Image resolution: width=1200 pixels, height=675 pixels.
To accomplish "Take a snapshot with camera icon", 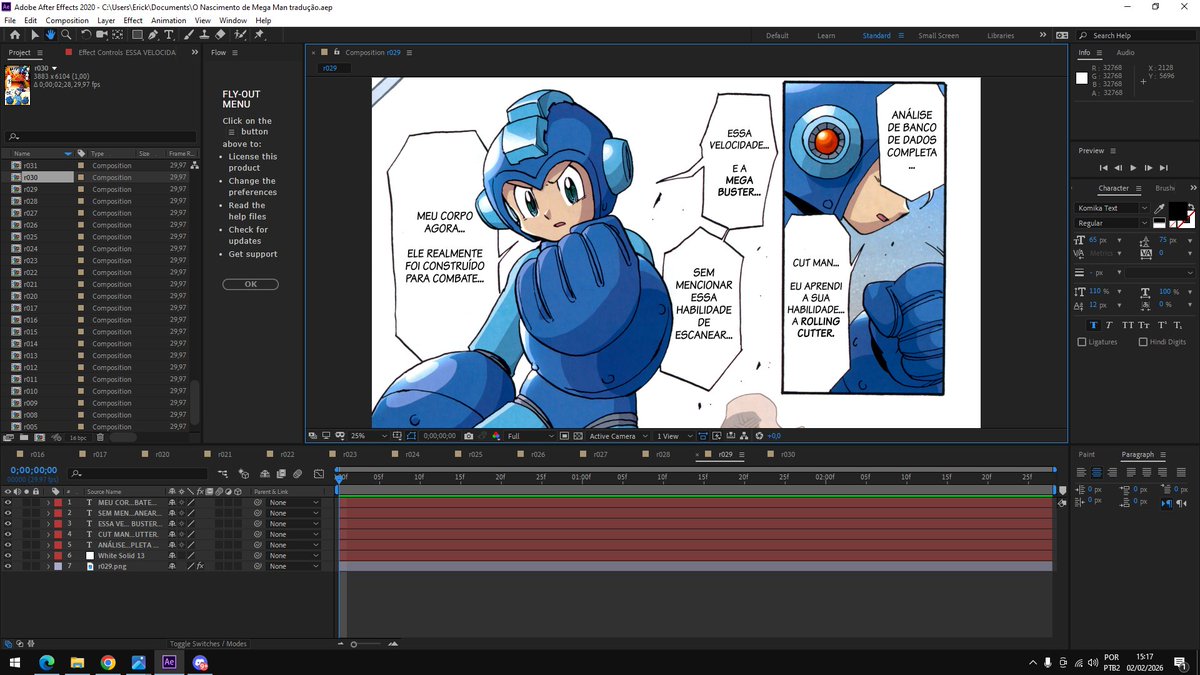I will (x=468, y=436).
